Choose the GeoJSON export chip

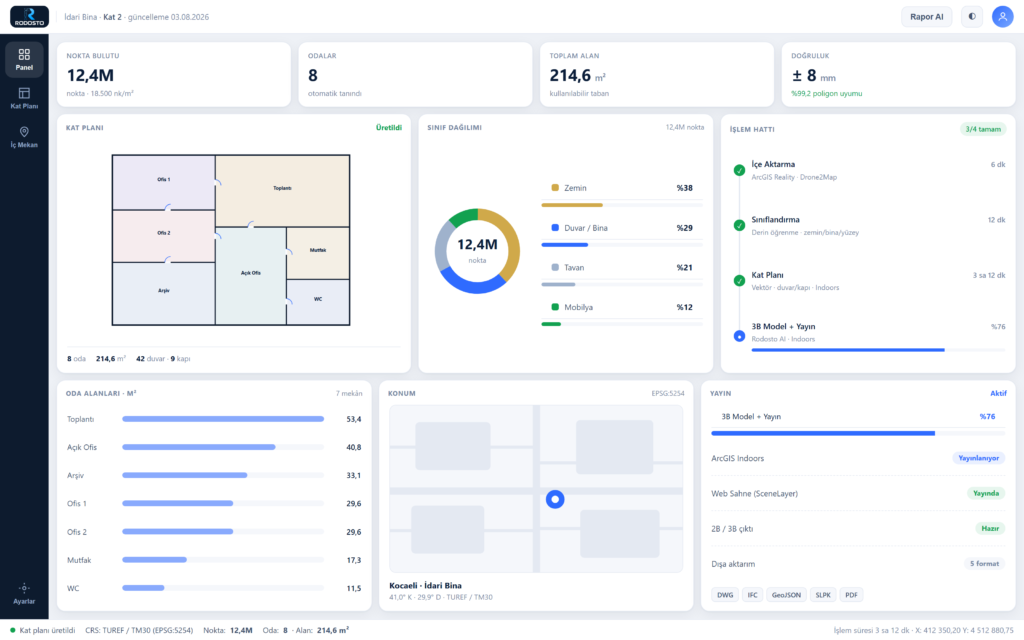pyautogui.click(x=786, y=595)
